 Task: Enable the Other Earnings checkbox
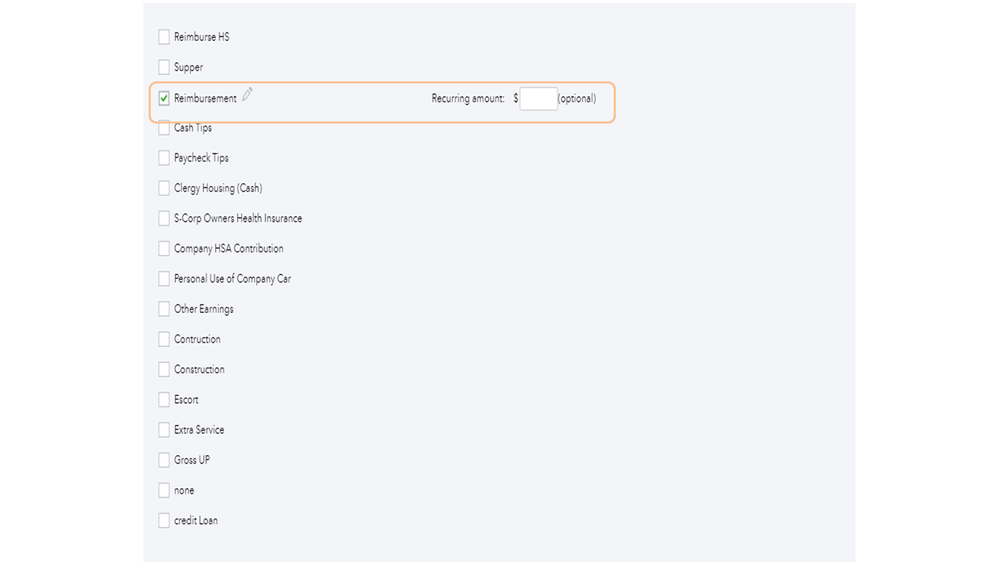pyautogui.click(x=164, y=309)
